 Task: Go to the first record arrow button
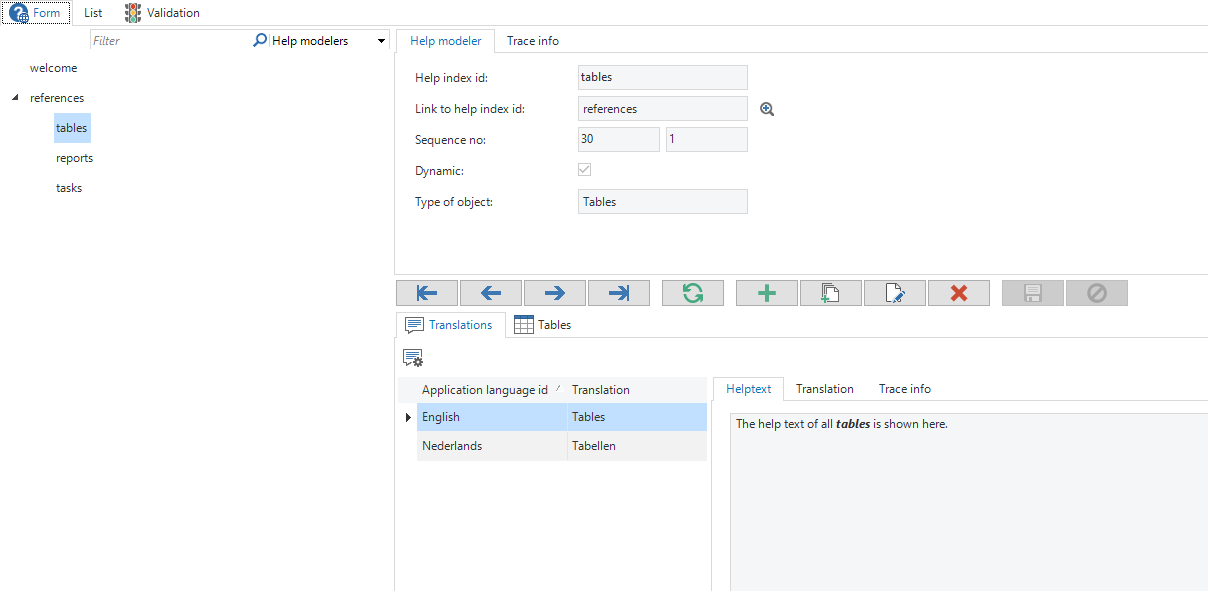pos(427,293)
